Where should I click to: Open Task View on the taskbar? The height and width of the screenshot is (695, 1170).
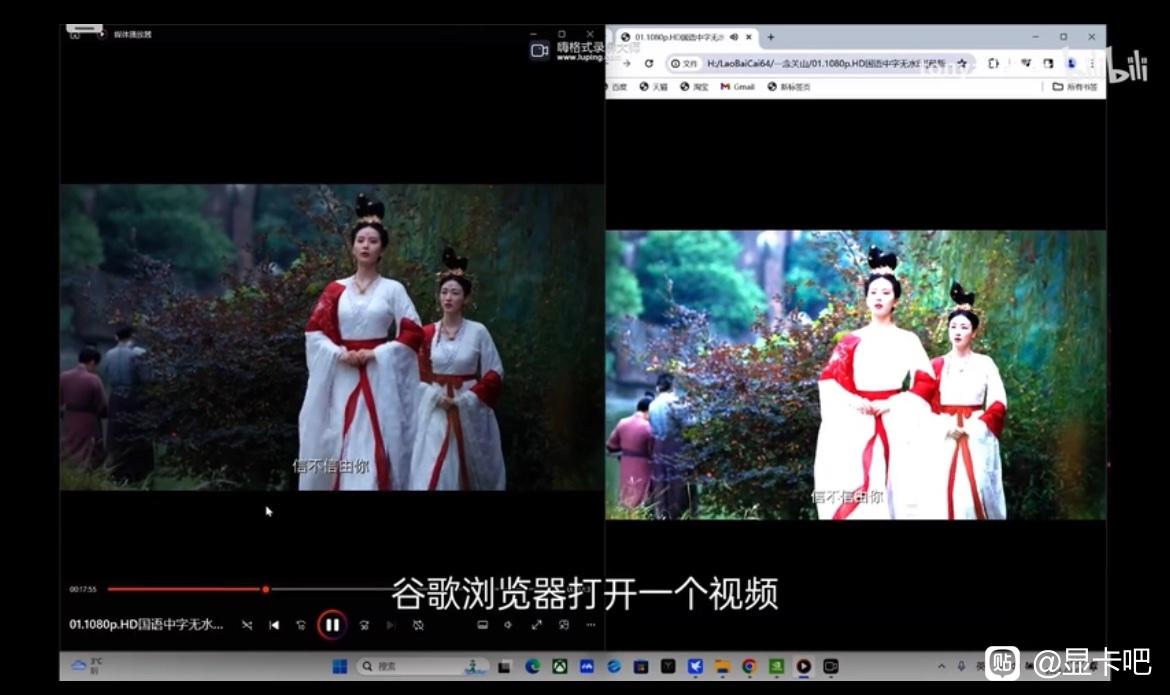pos(504,667)
